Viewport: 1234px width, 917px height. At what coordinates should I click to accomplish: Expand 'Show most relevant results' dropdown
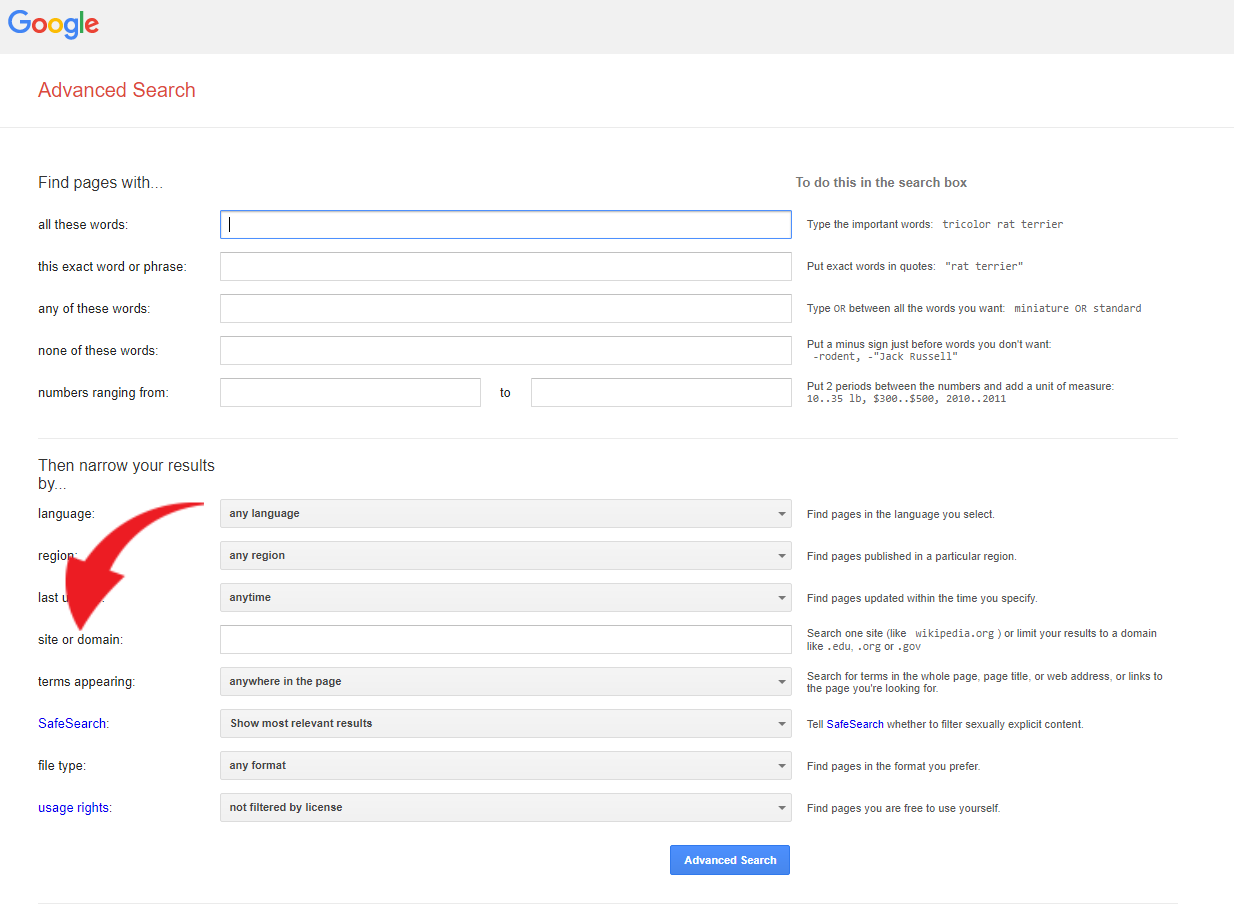tap(505, 723)
